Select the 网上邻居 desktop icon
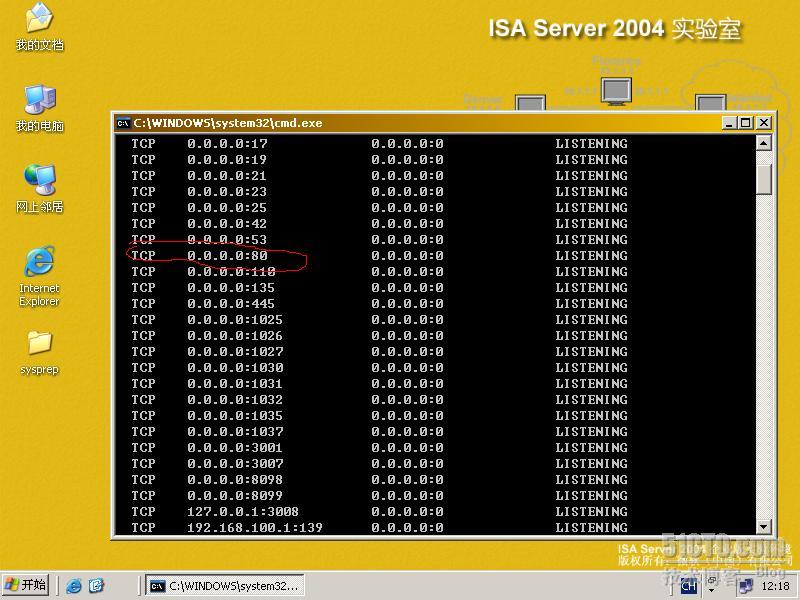Image resolution: width=800 pixels, height=600 pixels. click(x=39, y=189)
